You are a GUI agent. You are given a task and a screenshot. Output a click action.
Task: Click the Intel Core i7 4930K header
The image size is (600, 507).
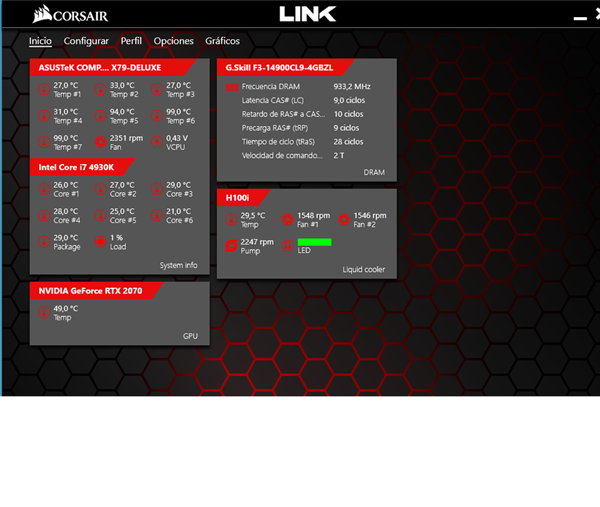click(x=82, y=167)
